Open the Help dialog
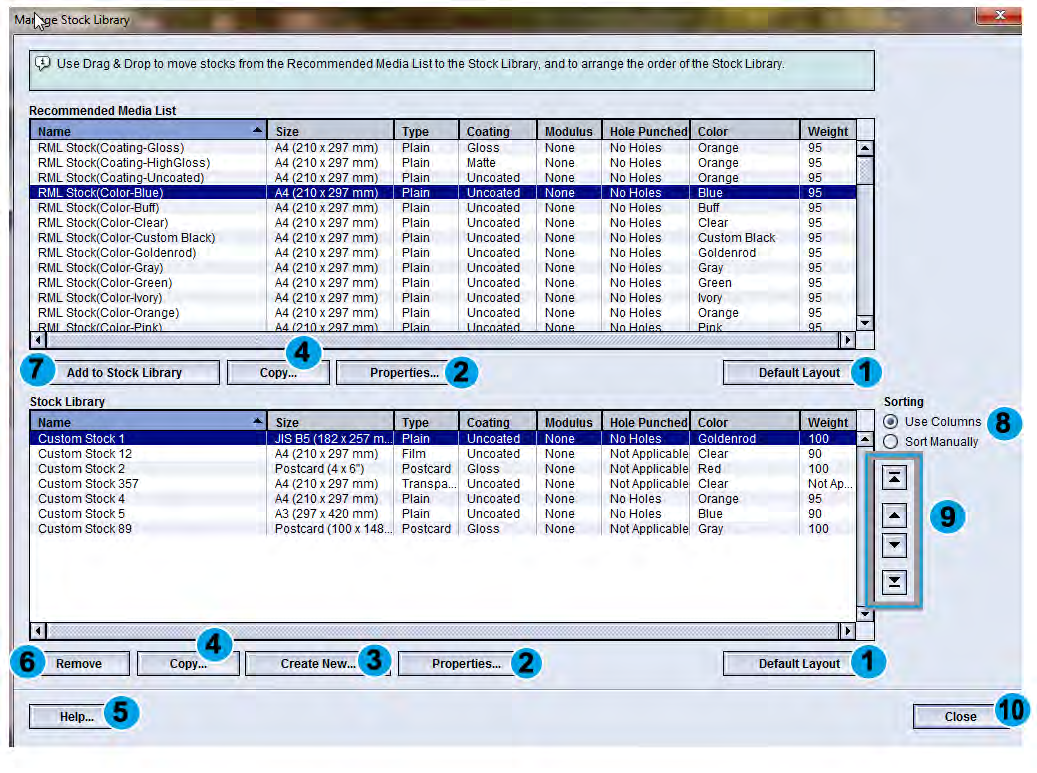This screenshot has height=773, width=1037. [77, 717]
